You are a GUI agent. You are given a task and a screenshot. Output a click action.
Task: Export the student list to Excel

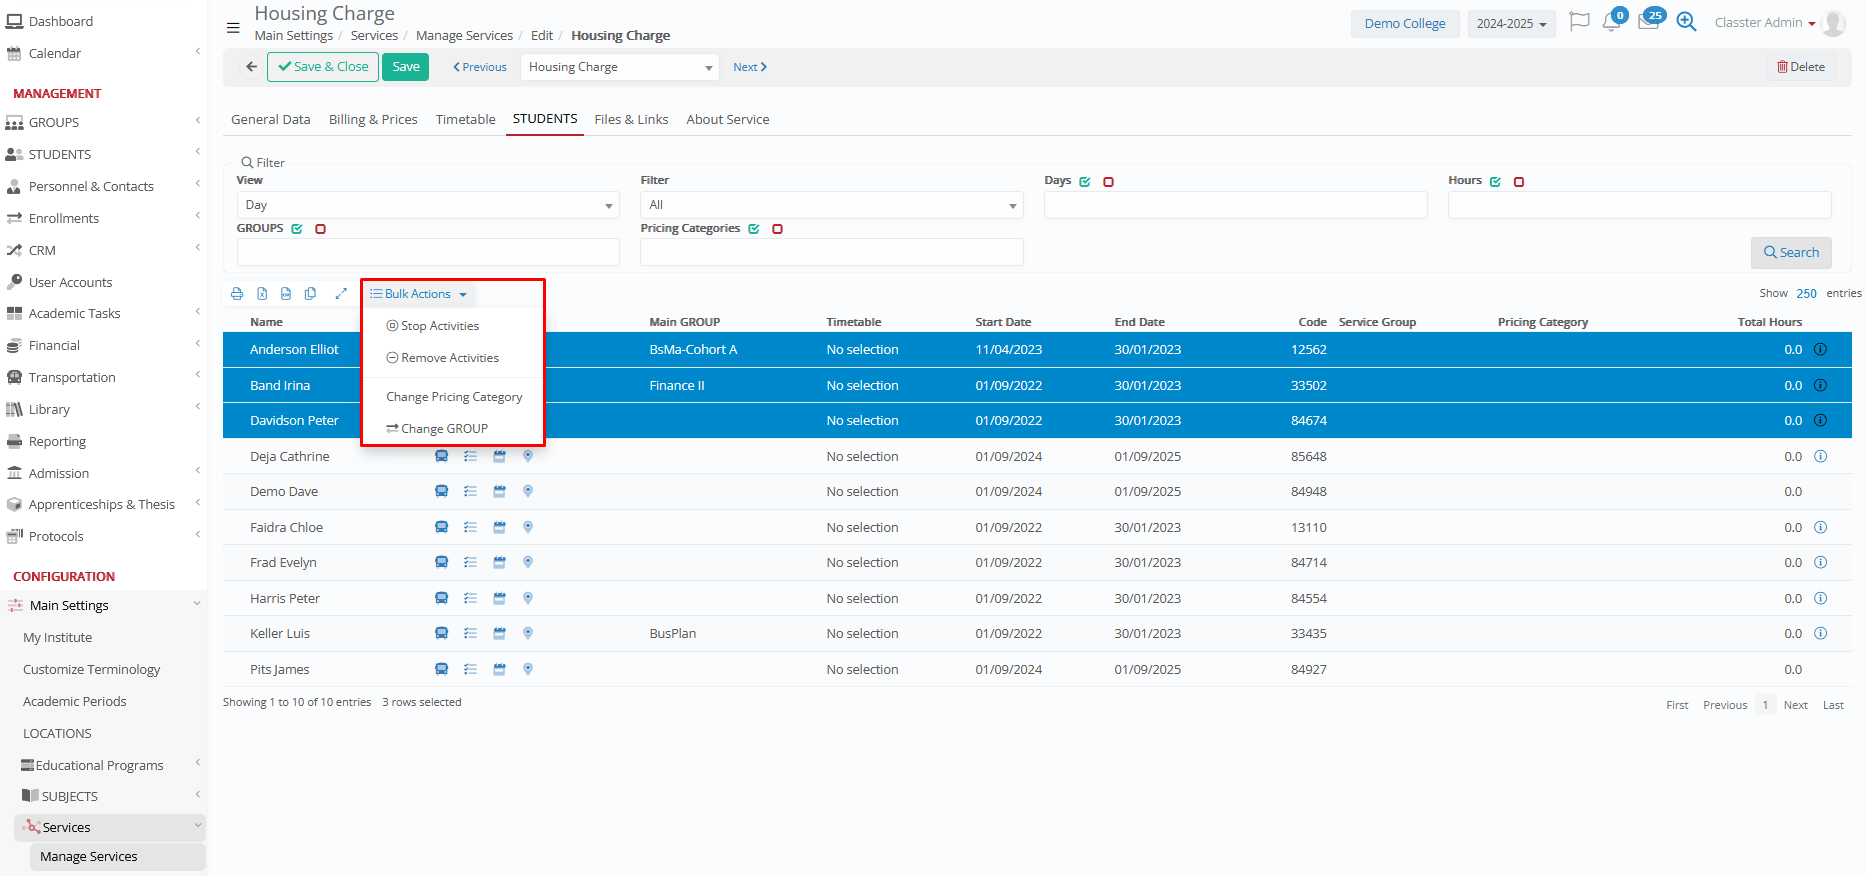point(262,294)
